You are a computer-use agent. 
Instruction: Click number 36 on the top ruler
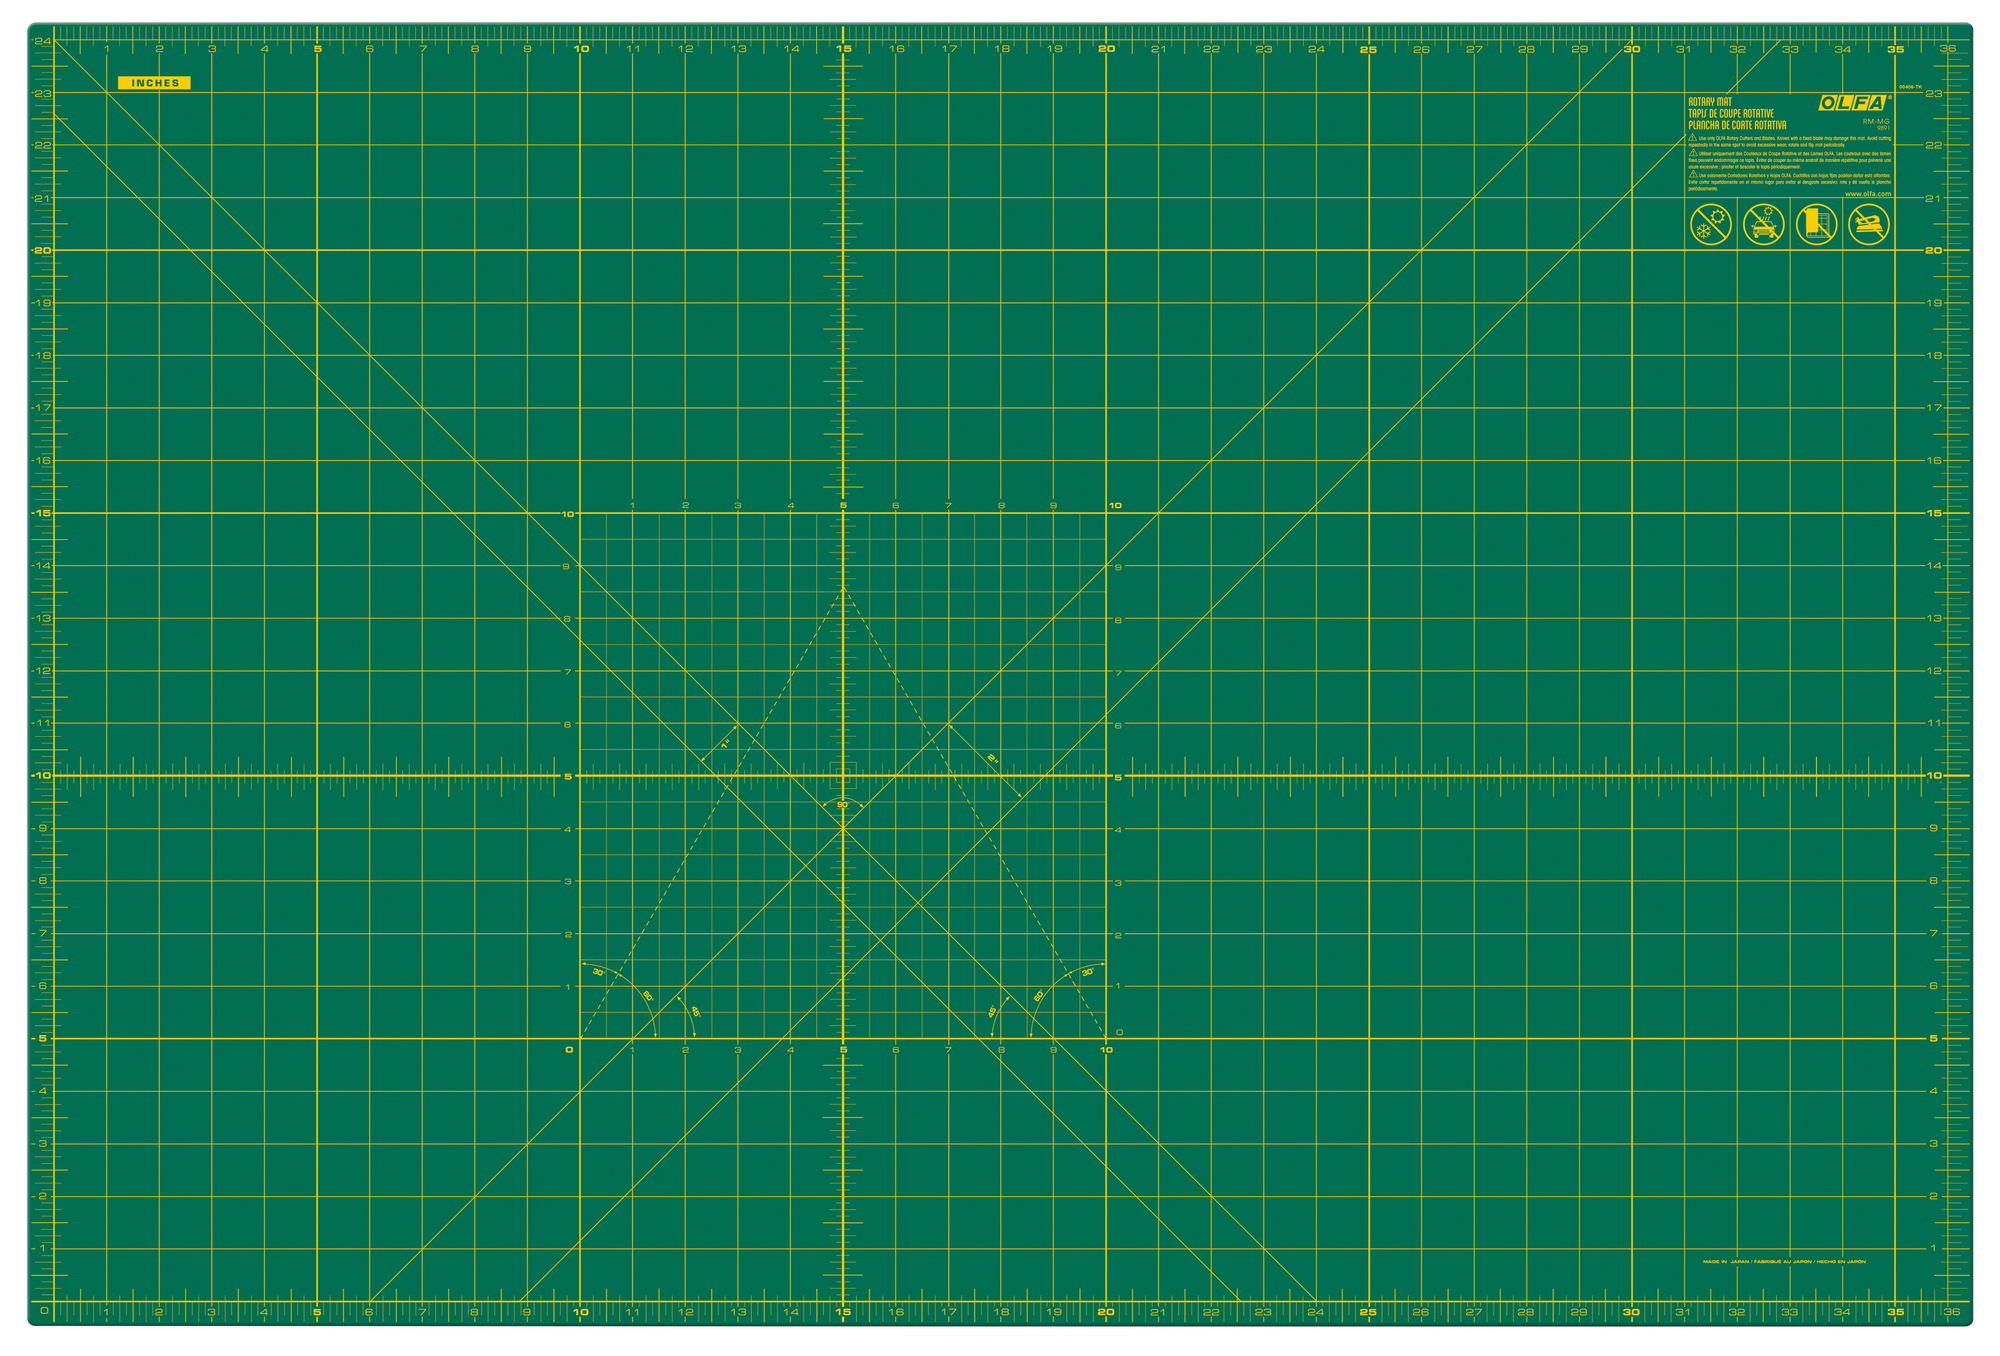pos(1948,48)
